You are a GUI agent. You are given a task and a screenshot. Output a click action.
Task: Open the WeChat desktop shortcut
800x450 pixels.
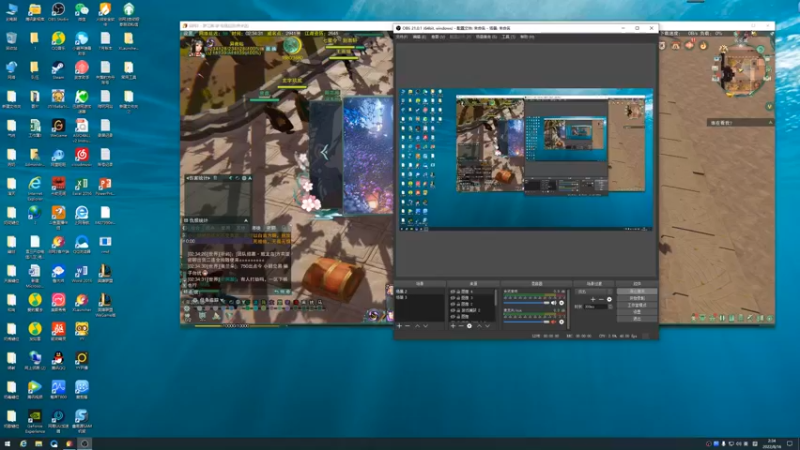tap(82, 12)
